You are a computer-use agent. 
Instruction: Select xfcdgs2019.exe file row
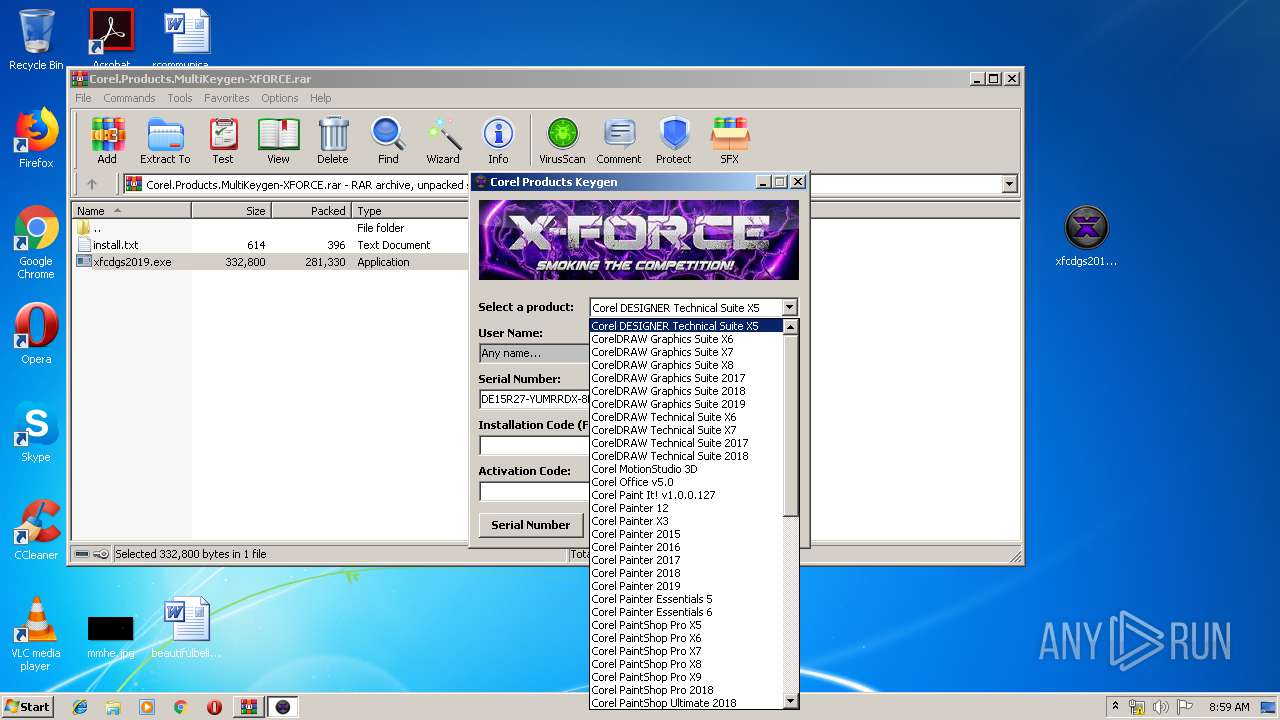(270, 262)
